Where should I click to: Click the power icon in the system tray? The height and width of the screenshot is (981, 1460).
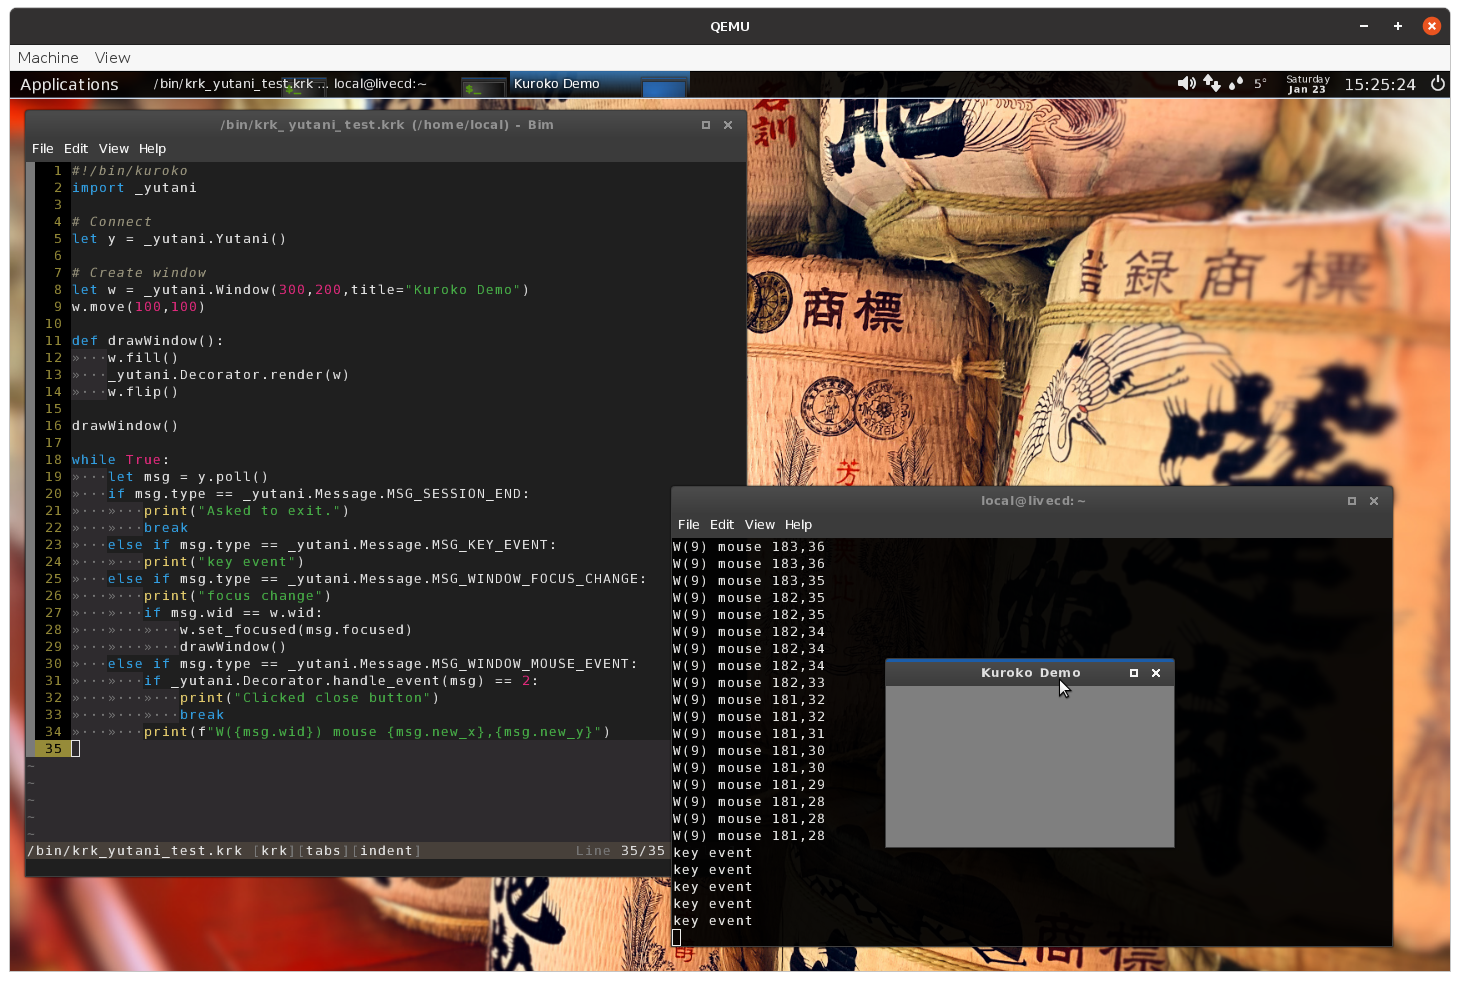tap(1437, 84)
